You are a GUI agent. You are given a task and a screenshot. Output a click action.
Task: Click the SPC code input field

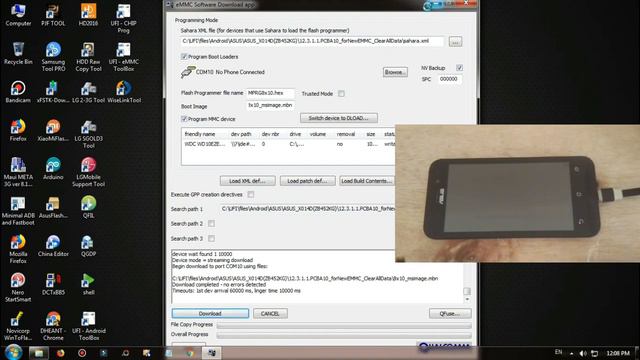click(x=450, y=79)
